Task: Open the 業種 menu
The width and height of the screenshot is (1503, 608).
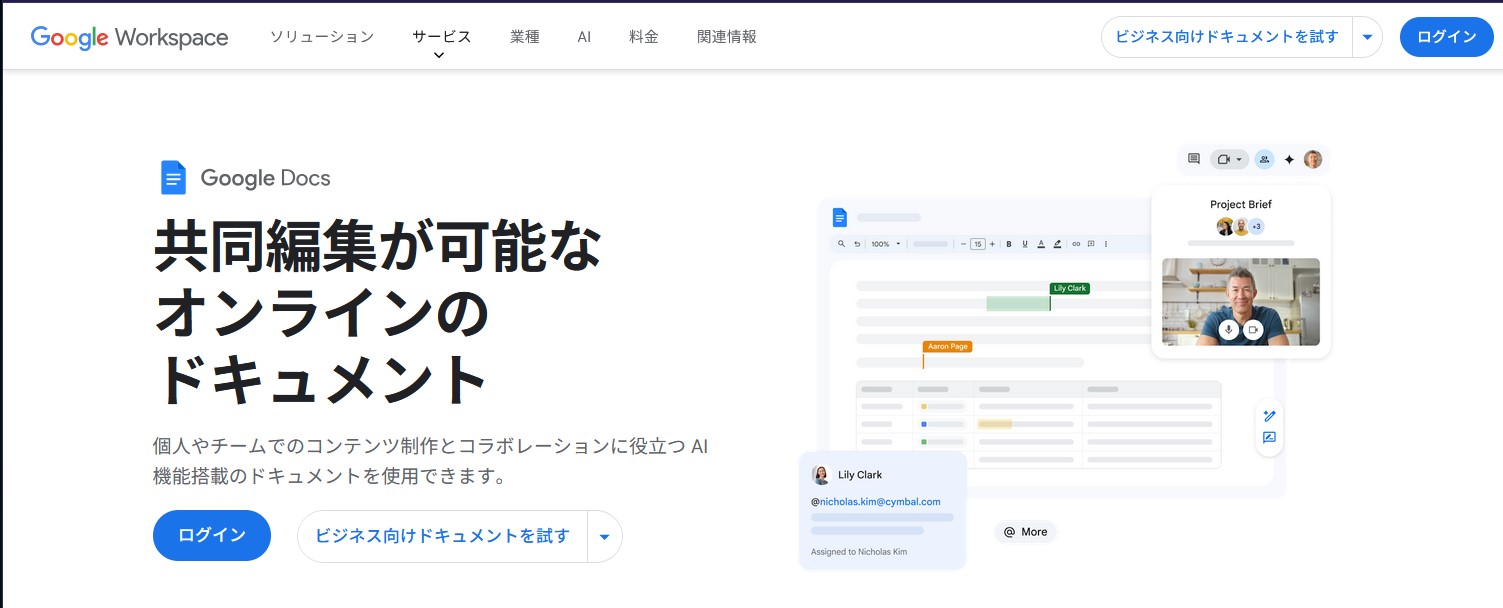Action: click(x=524, y=37)
